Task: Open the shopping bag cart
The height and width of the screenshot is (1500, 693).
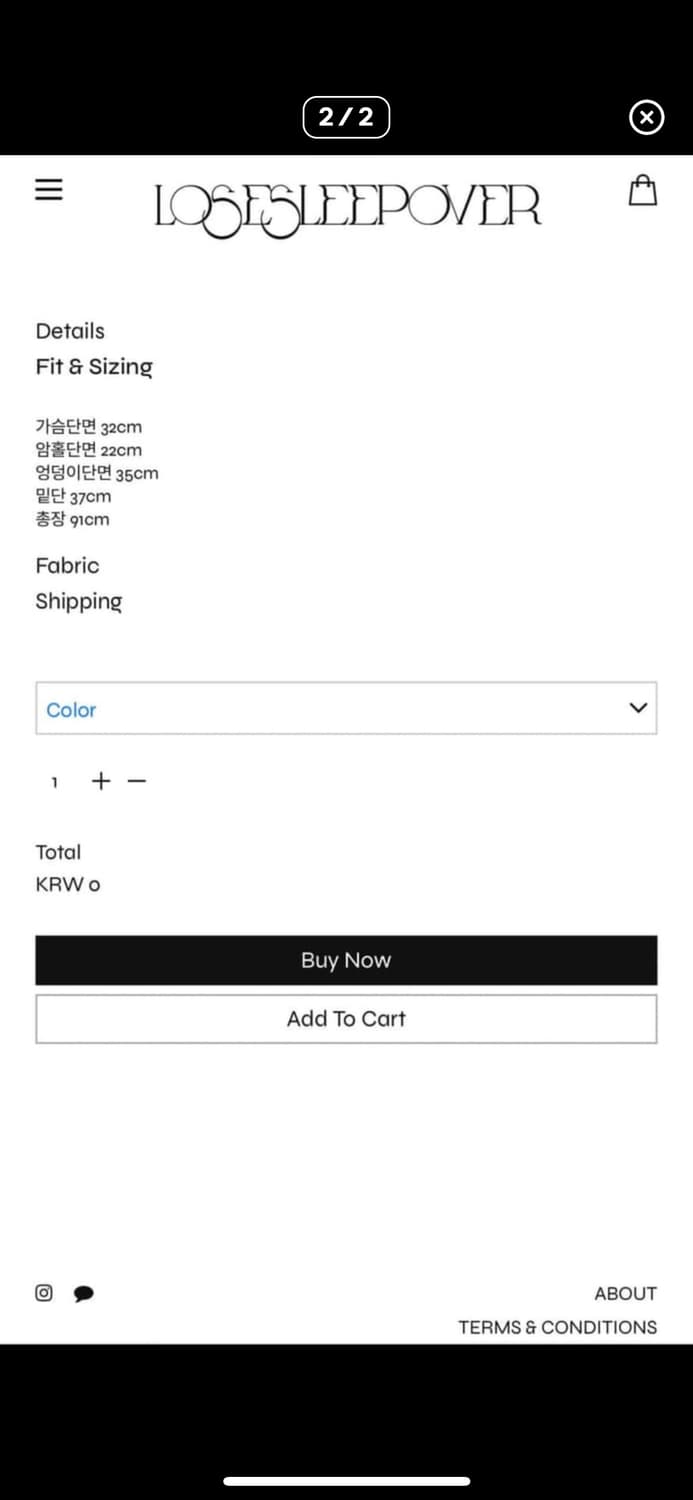Action: coord(643,190)
